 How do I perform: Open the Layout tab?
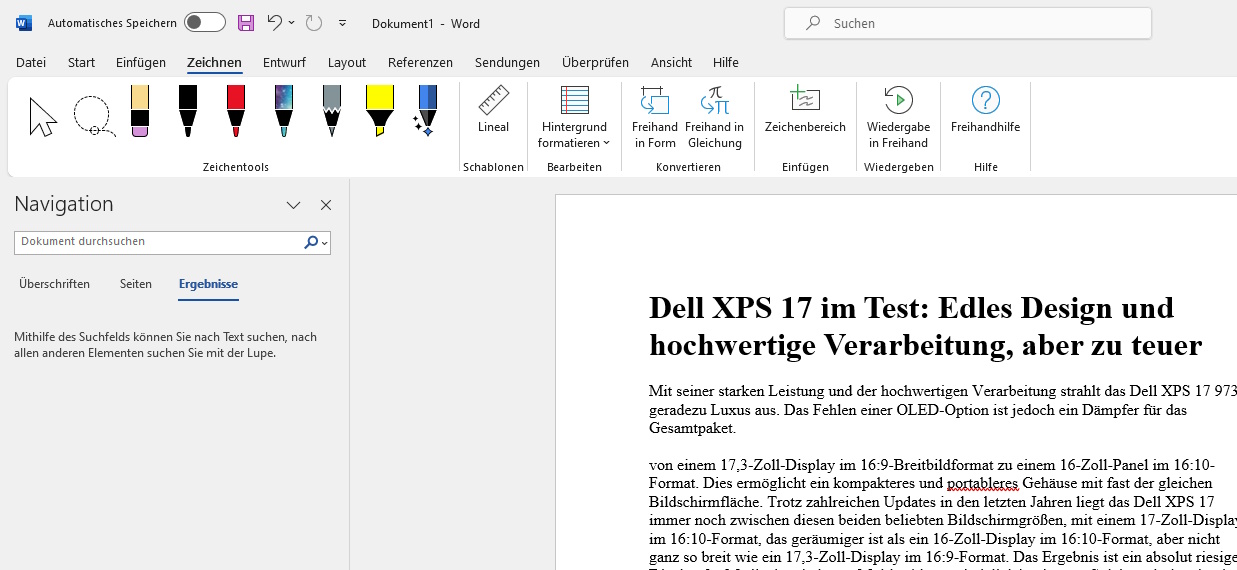[x=347, y=62]
